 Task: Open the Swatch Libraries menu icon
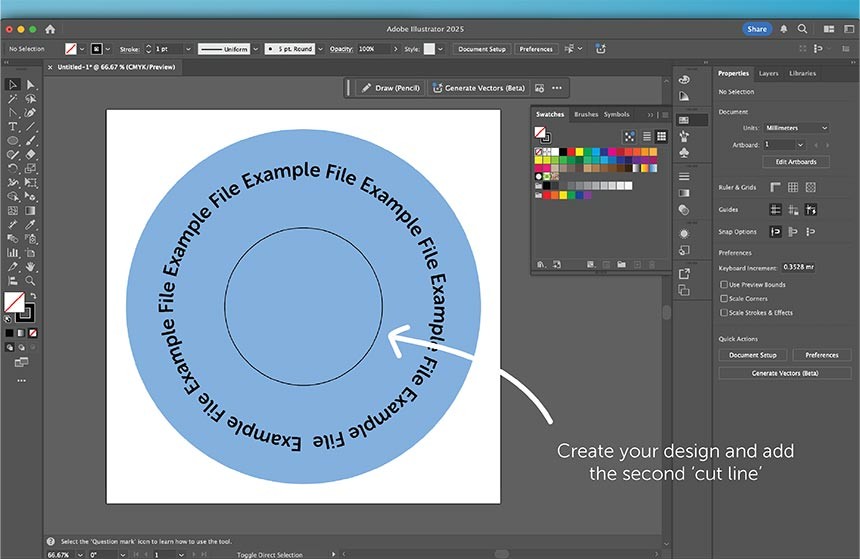[541, 264]
